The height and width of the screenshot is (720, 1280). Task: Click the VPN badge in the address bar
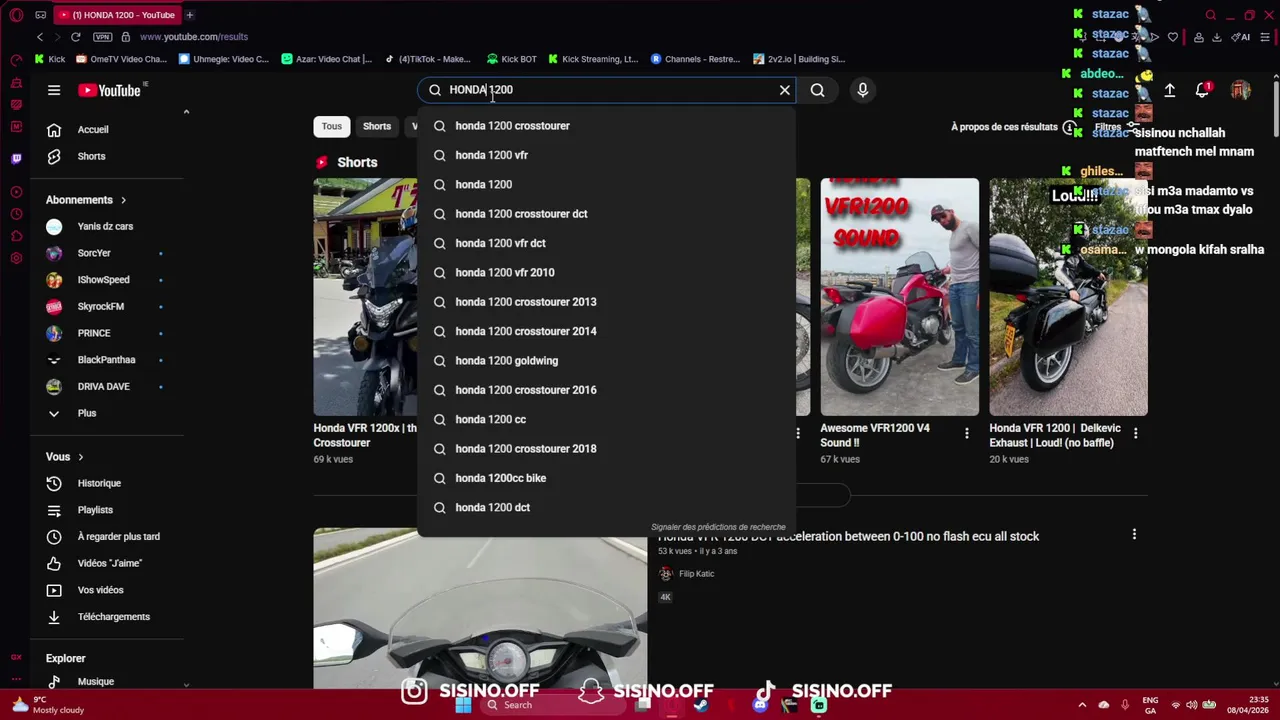tap(102, 37)
